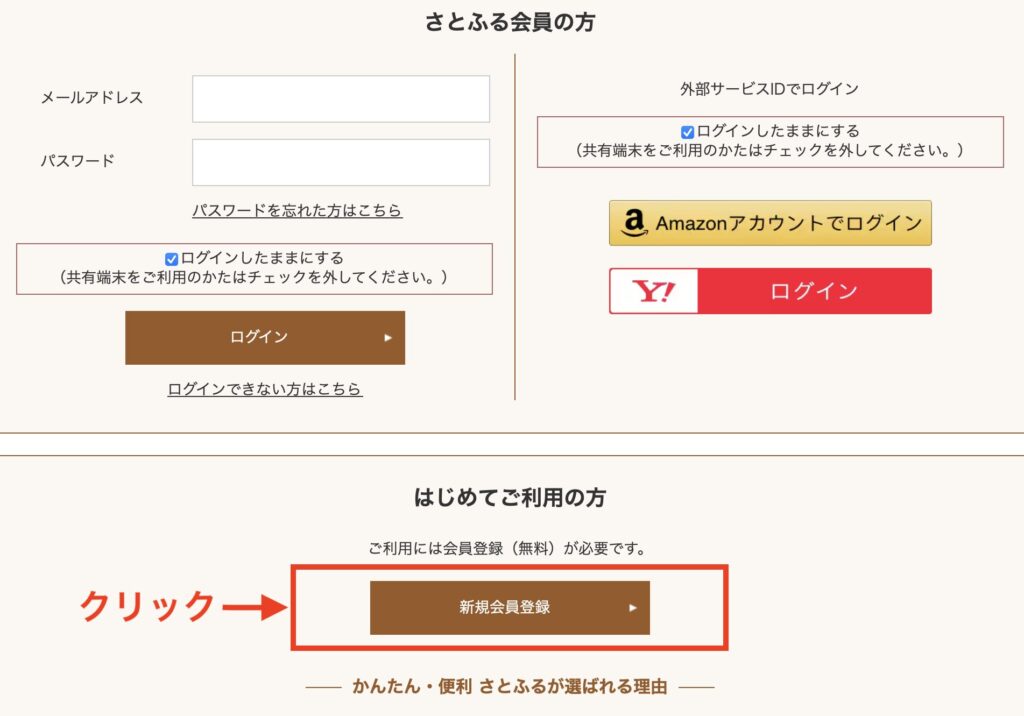The height and width of the screenshot is (716, 1024).
Task: Click the Yahoo Y! logo icon
Action: pyautogui.click(x=654, y=291)
